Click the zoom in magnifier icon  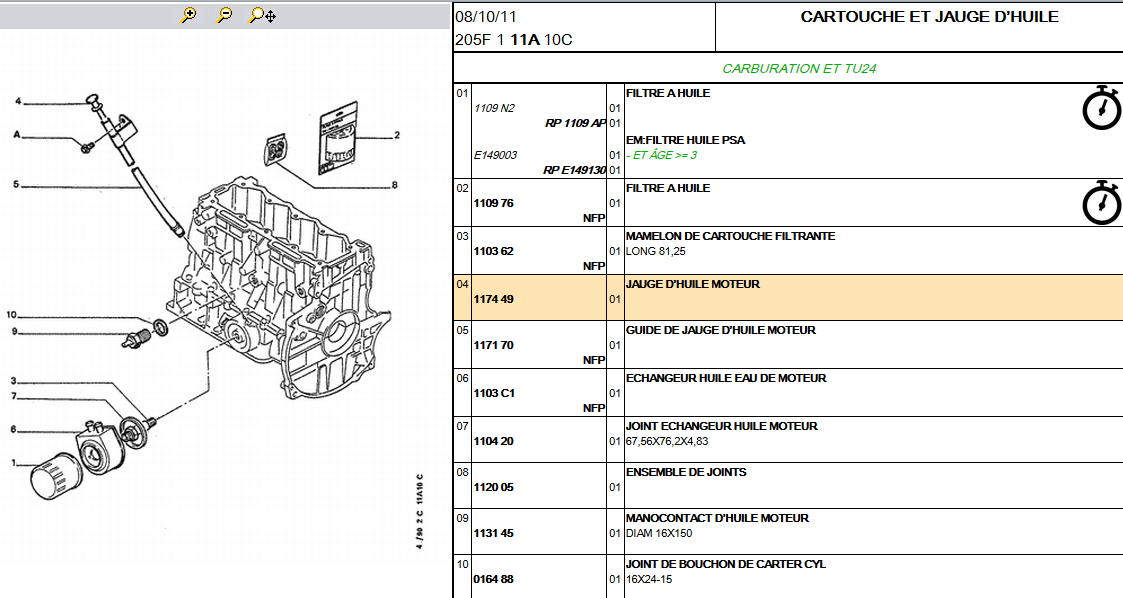click(x=189, y=15)
